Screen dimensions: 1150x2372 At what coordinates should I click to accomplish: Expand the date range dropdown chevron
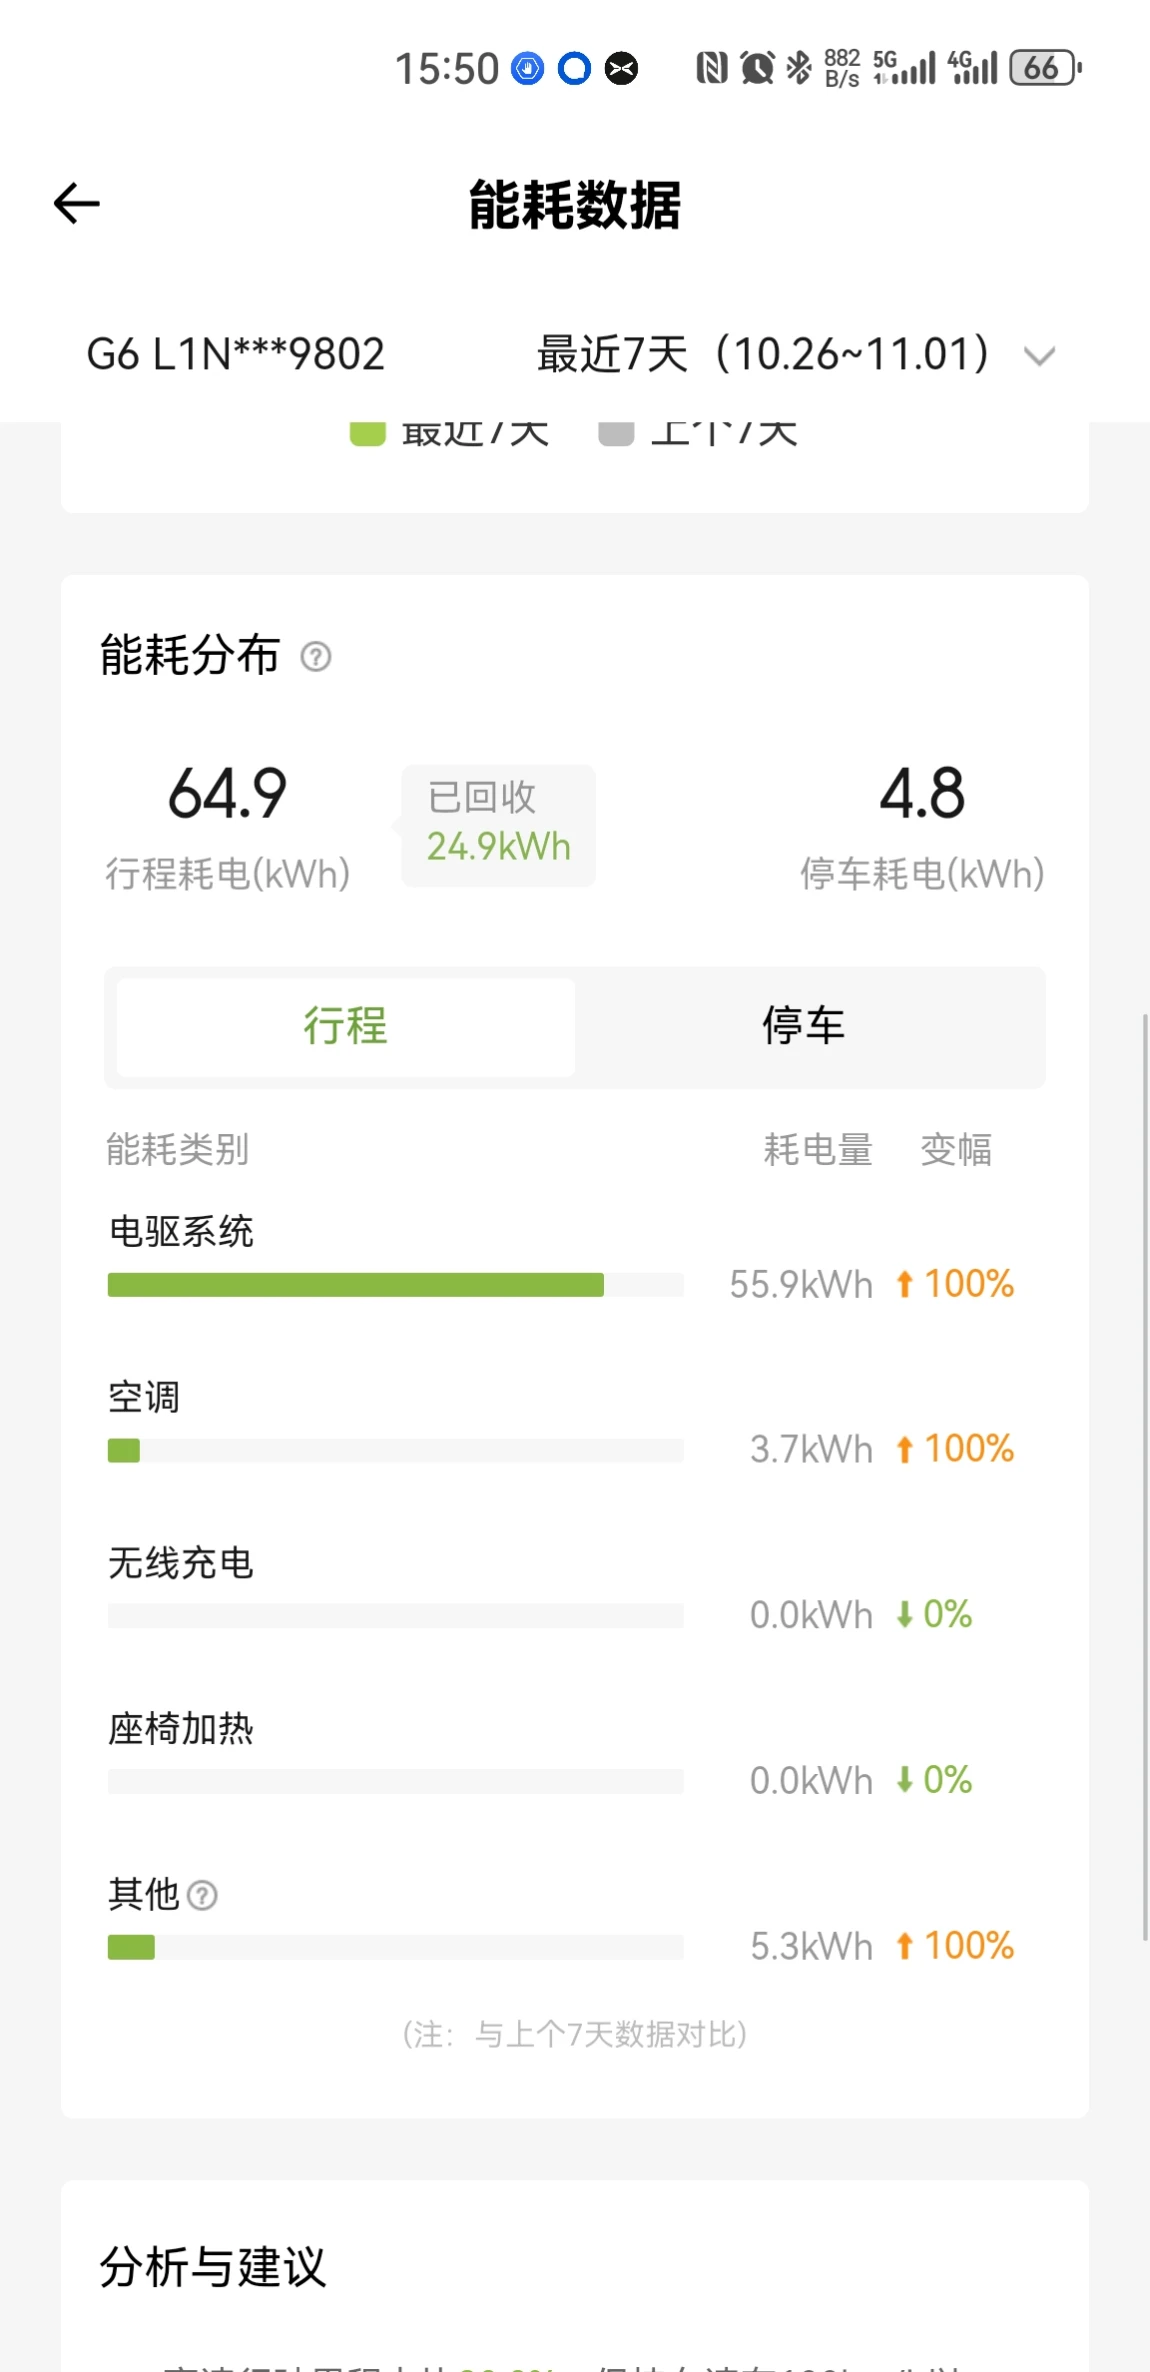[x=1040, y=356]
